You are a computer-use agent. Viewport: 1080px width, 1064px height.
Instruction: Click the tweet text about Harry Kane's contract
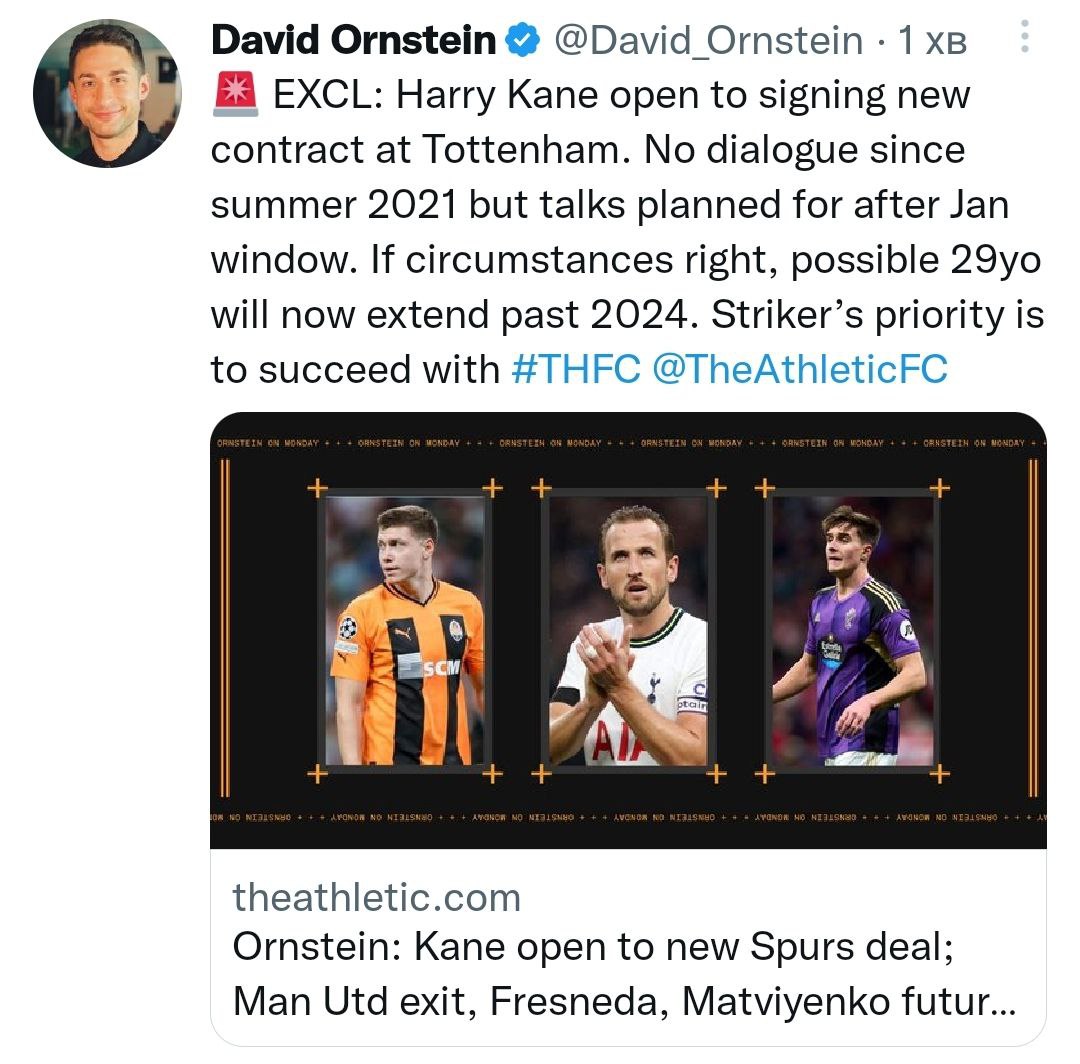coord(625,232)
